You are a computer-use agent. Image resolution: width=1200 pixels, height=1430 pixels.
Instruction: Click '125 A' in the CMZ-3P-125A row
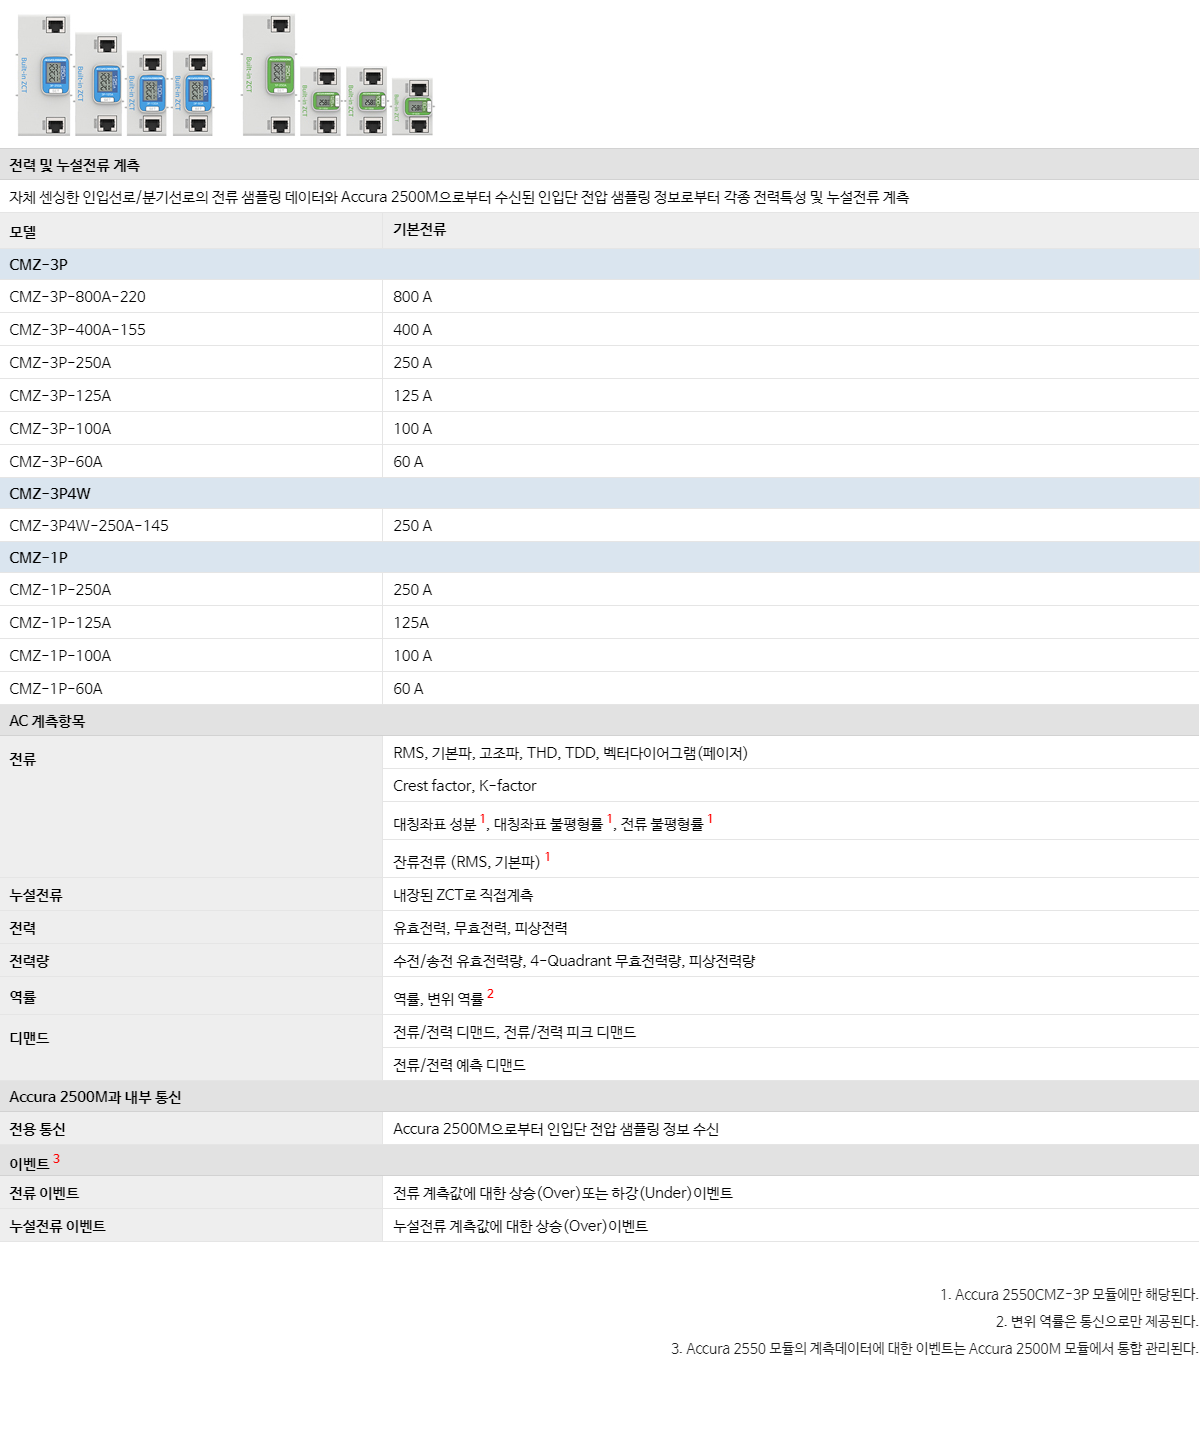[413, 396]
